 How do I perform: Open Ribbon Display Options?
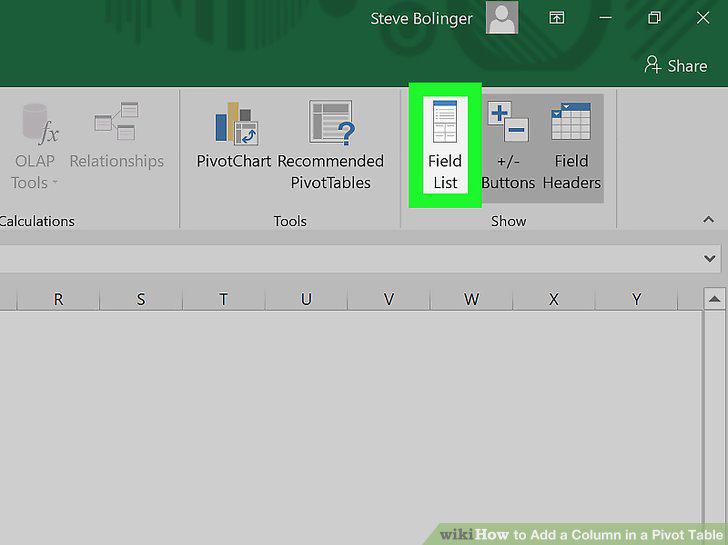557,18
